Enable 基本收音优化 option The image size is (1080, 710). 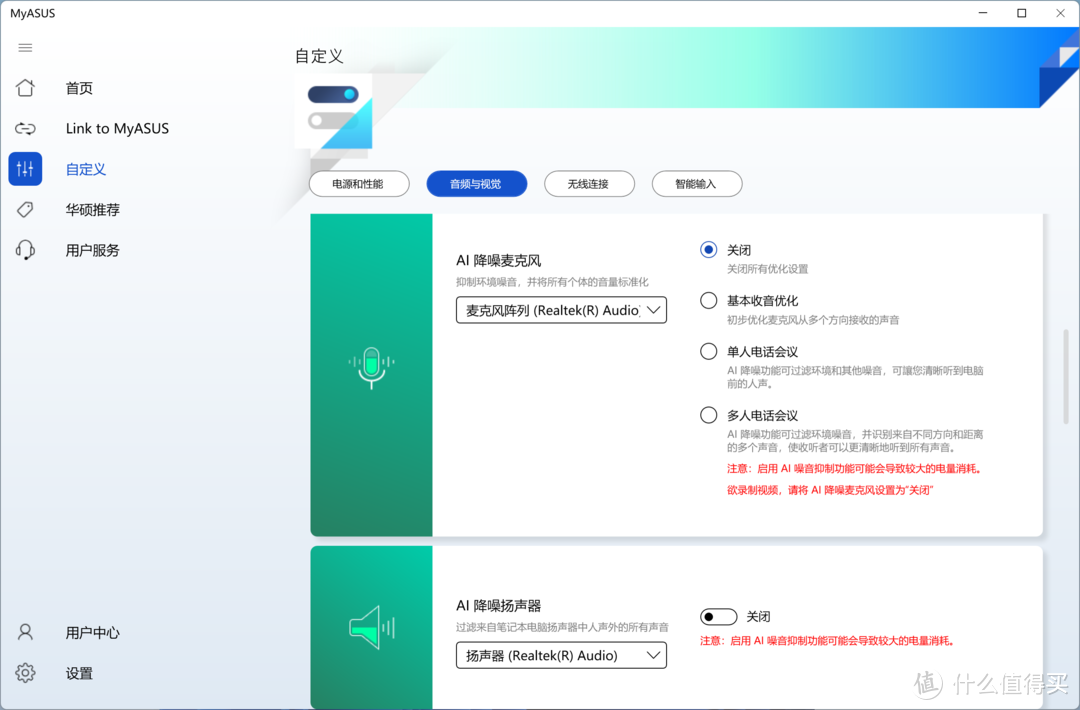[x=708, y=300]
